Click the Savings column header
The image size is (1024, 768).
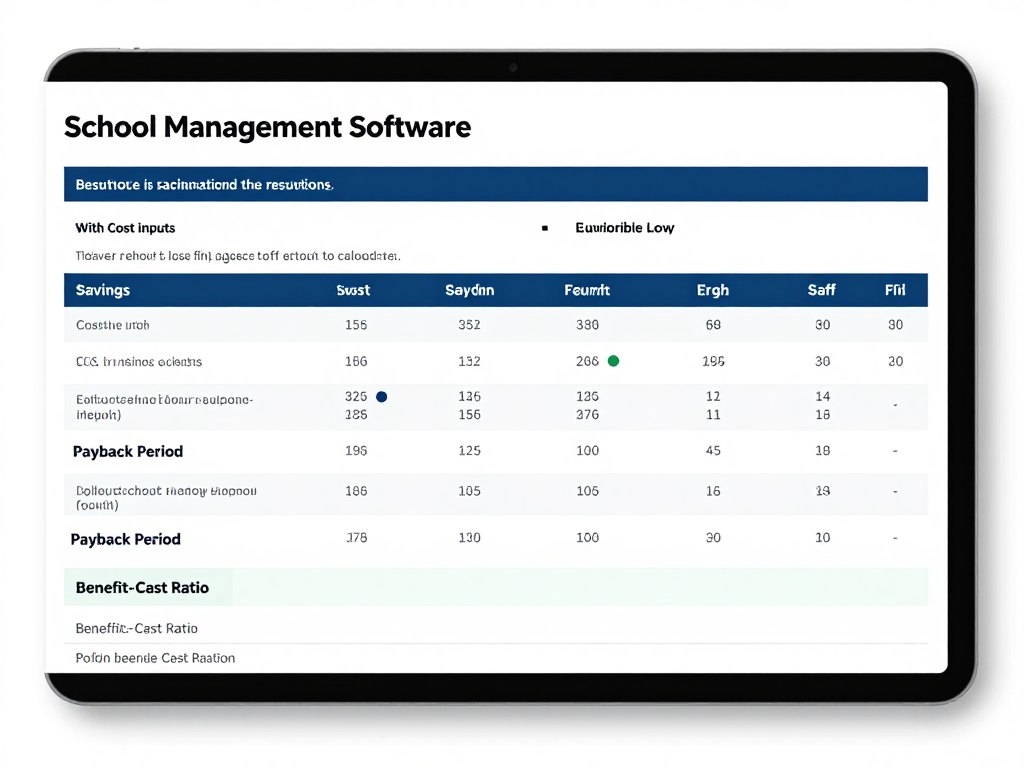click(x=103, y=290)
